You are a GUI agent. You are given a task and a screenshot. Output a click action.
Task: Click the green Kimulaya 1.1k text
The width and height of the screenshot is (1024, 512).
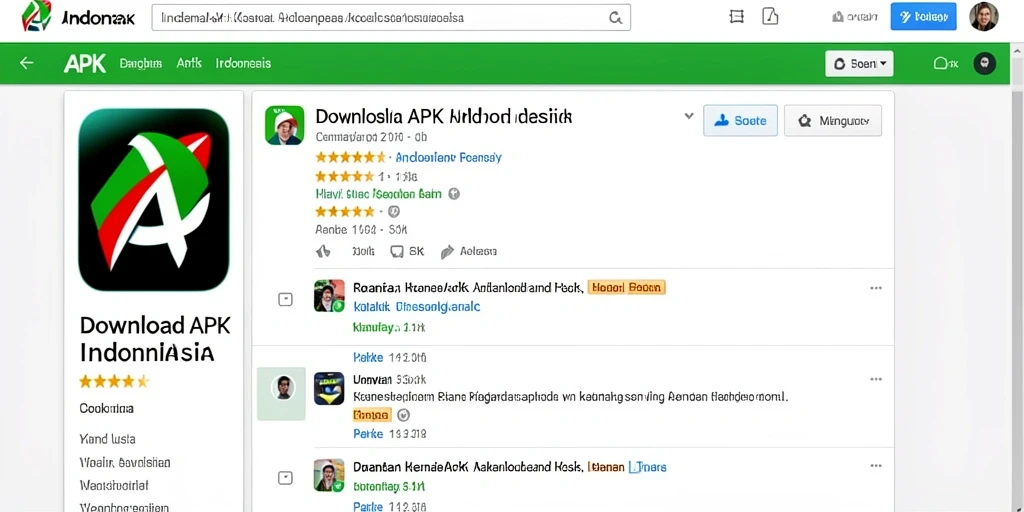(x=389, y=327)
